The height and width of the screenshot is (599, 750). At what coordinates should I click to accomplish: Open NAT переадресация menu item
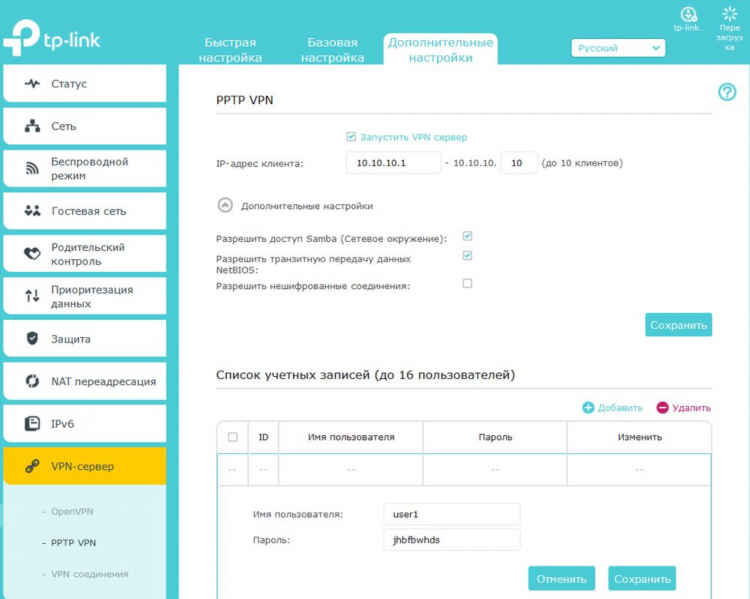tap(85, 381)
